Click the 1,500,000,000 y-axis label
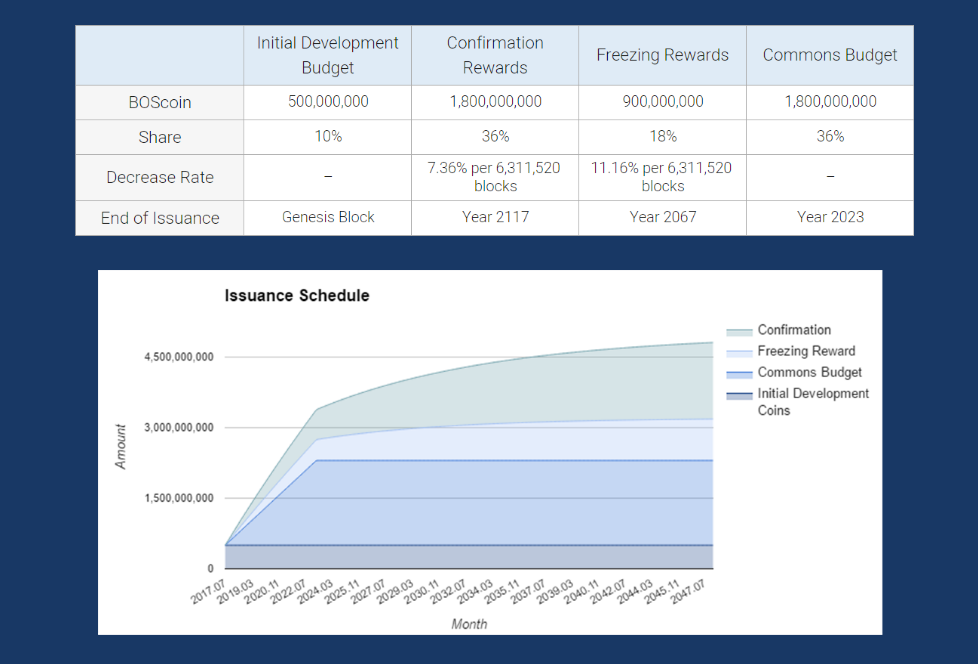This screenshot has height=664, width=978. (179, 498)
